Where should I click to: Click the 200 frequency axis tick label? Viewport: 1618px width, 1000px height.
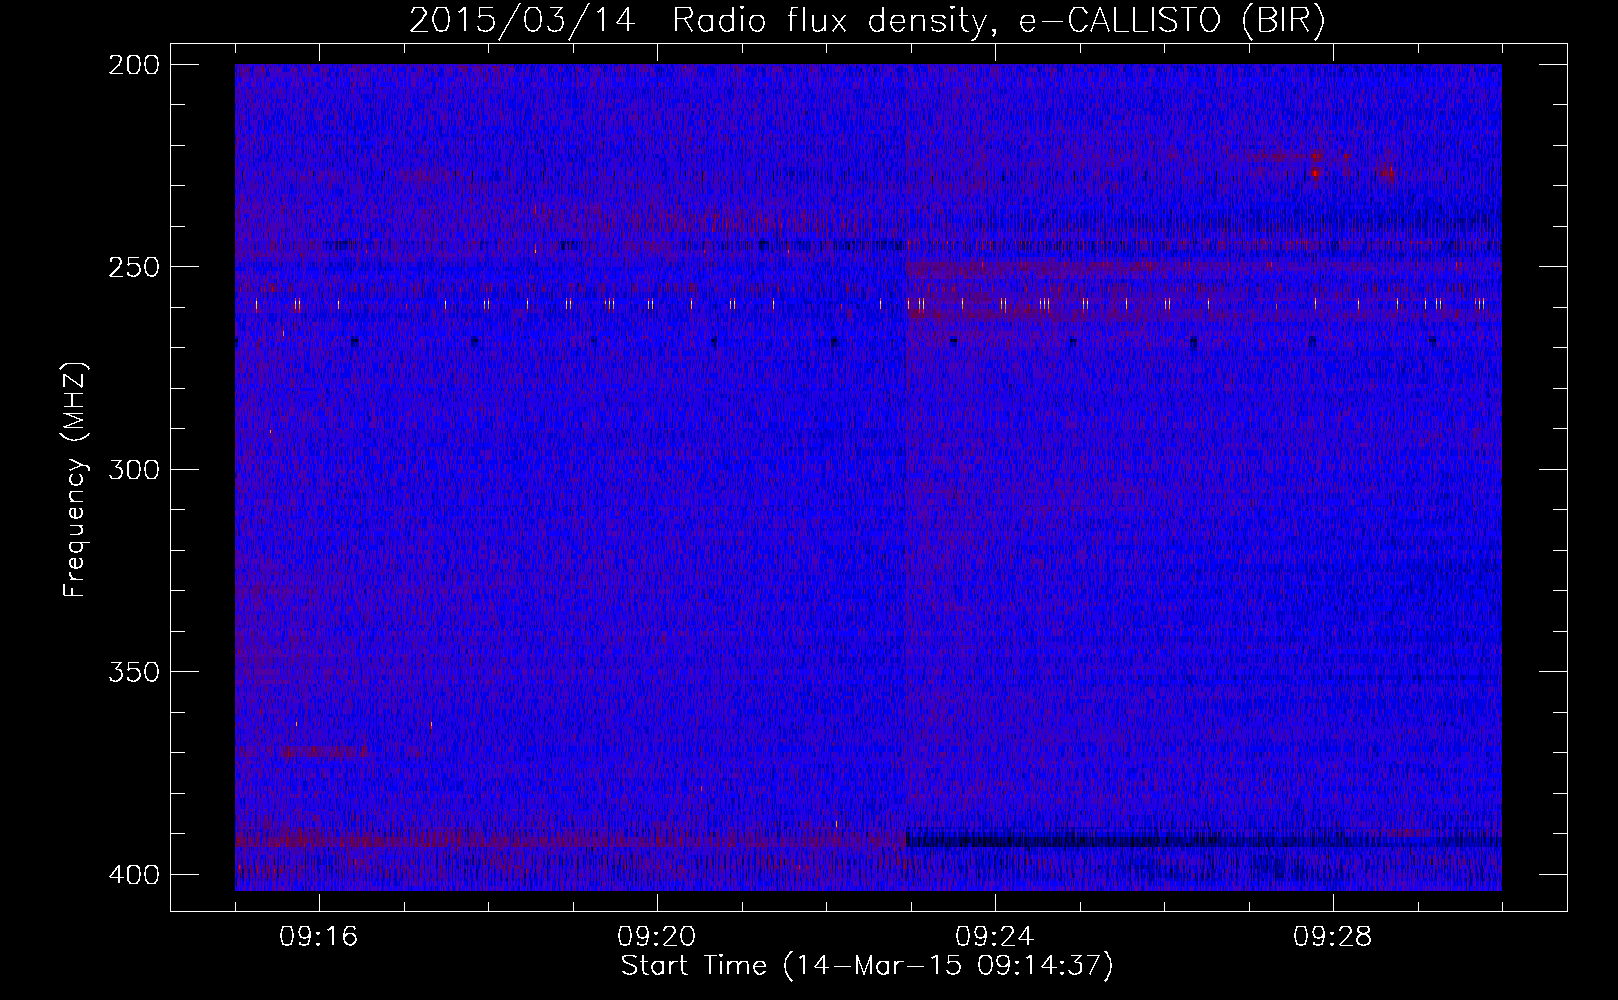pos(134,65)
